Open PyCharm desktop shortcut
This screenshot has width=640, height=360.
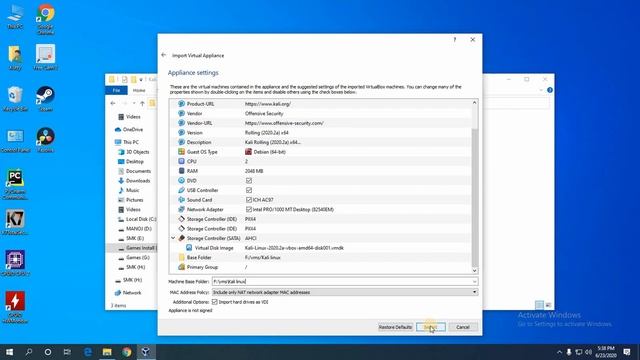(x=15, y=184)
